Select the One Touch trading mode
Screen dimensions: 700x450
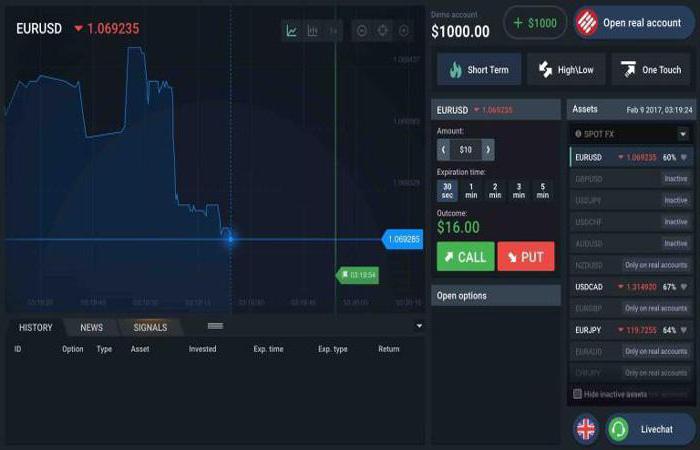[x=651, y=69]
